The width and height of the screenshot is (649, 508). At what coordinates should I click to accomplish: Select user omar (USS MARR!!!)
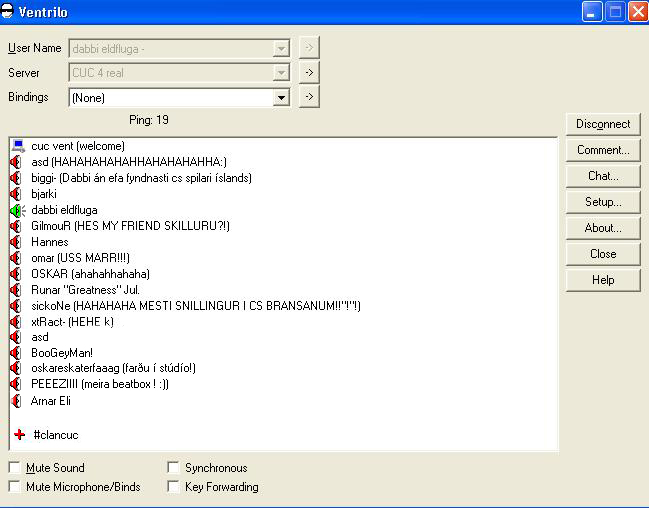[80, 258]
